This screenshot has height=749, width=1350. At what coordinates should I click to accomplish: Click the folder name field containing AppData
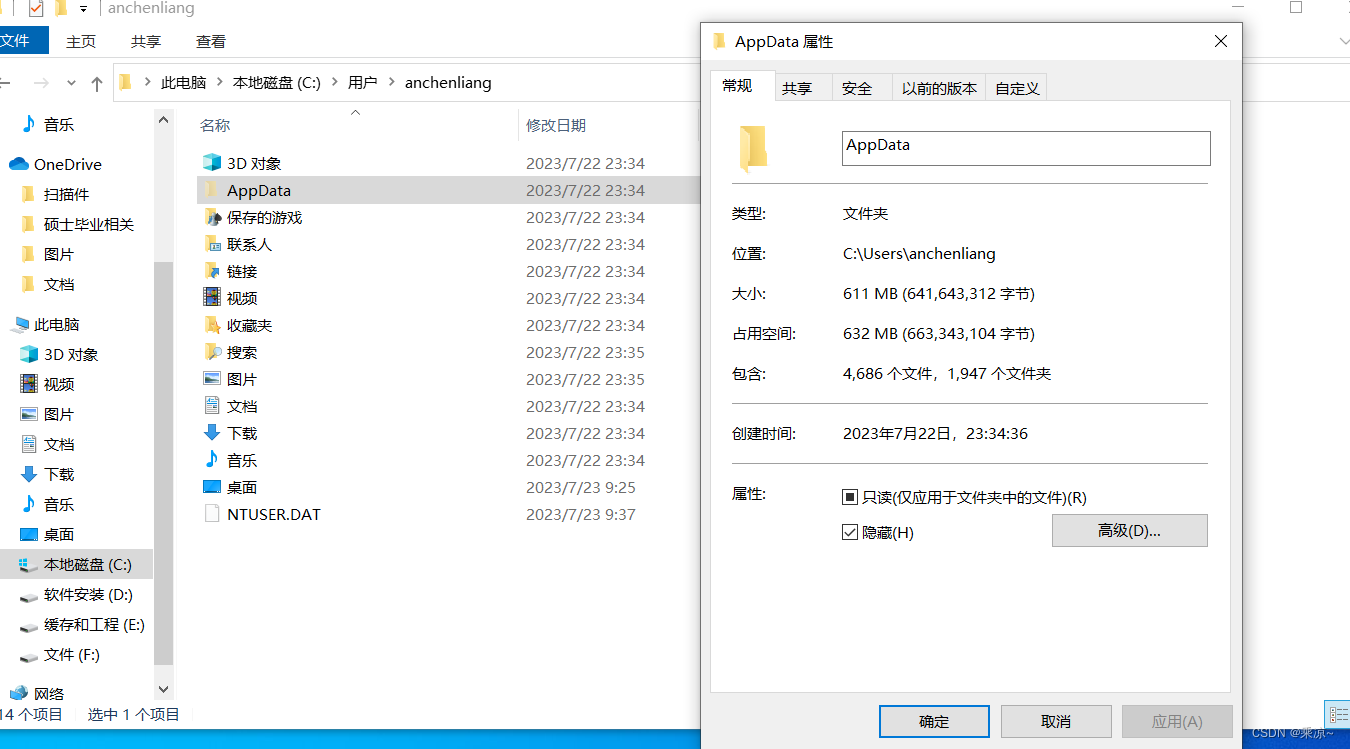coord(1026,148)
